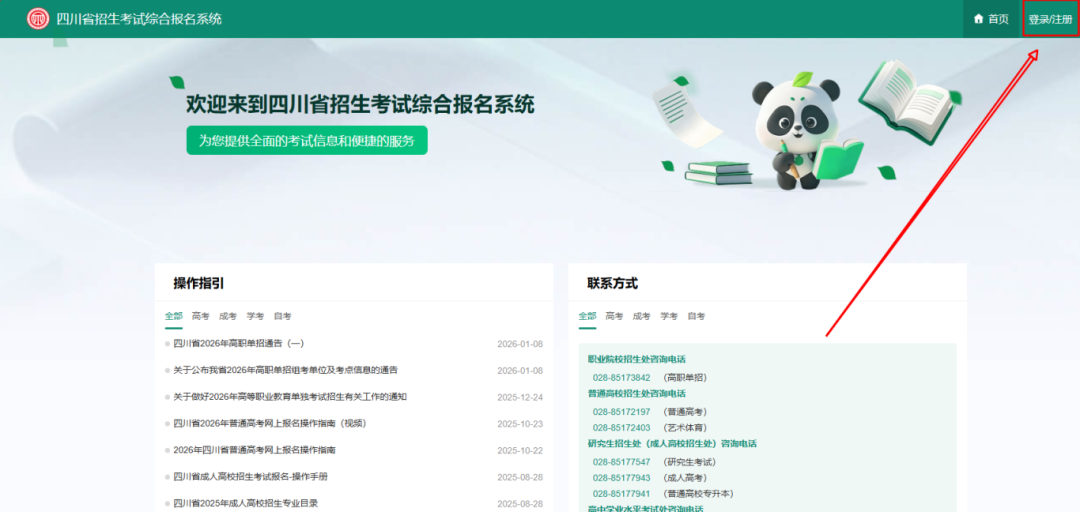Select 全部 tab under 操作指引

(x=174, y=316)
